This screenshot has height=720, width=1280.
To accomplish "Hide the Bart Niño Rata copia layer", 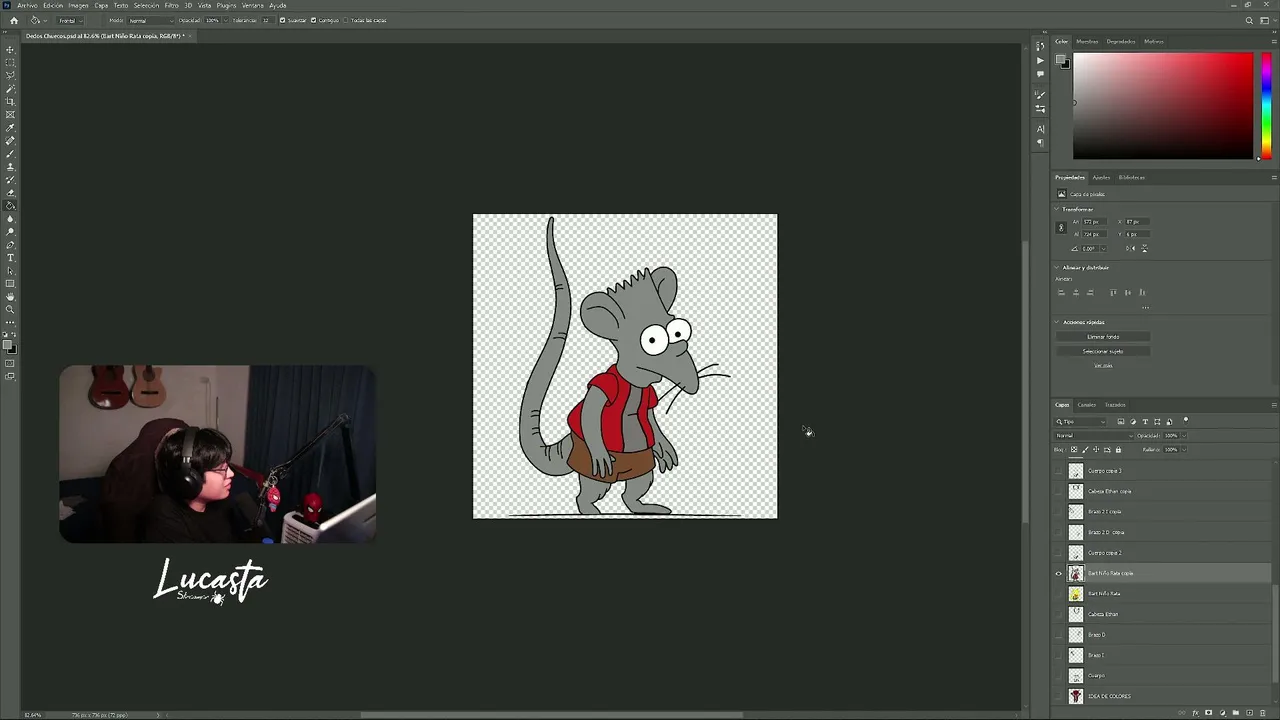I will tap(1059, 573).
